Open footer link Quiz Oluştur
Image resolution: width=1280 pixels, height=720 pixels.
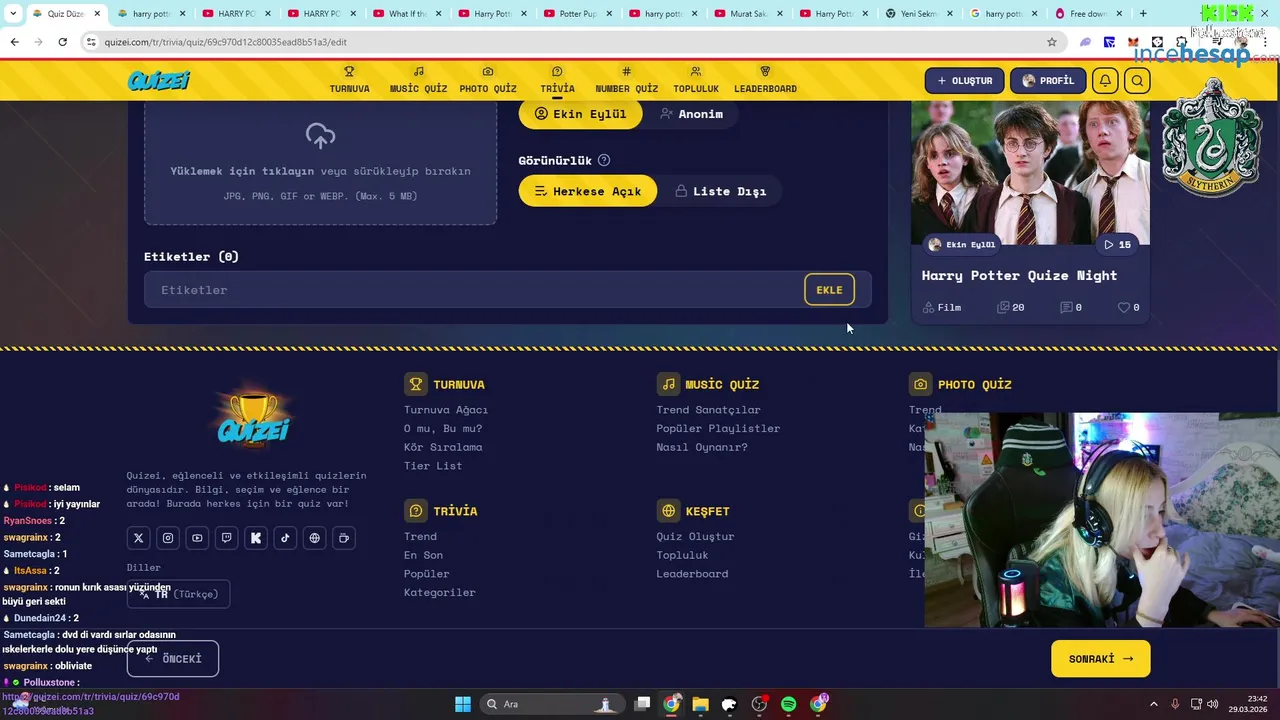695,536
